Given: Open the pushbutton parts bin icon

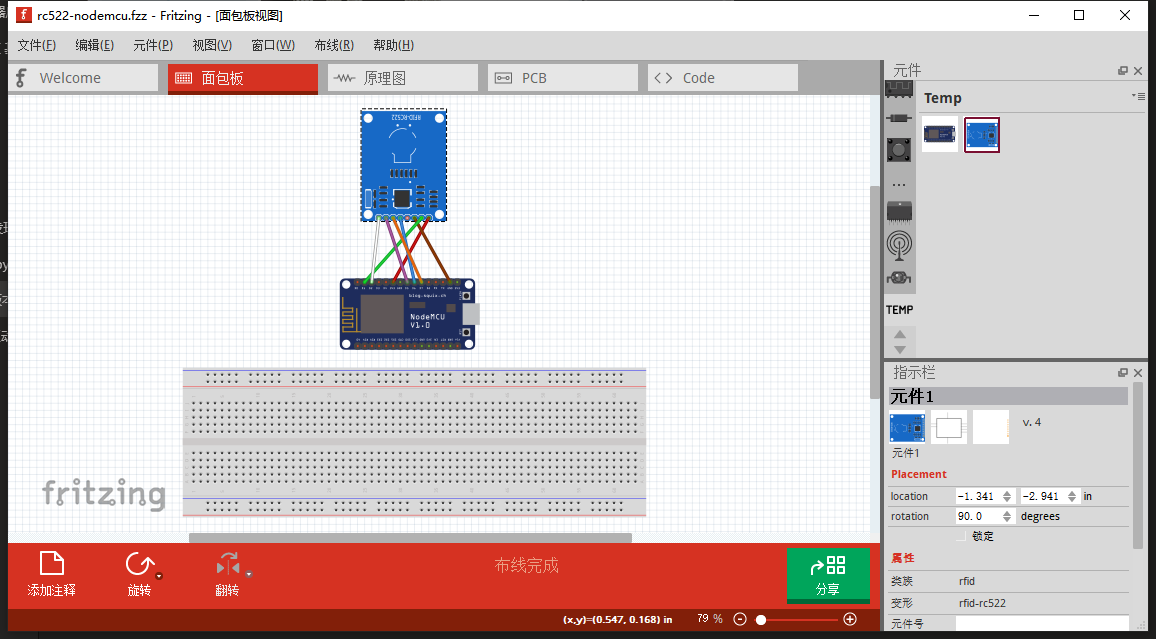Looking at the screenshot, I should coord(899,150).
